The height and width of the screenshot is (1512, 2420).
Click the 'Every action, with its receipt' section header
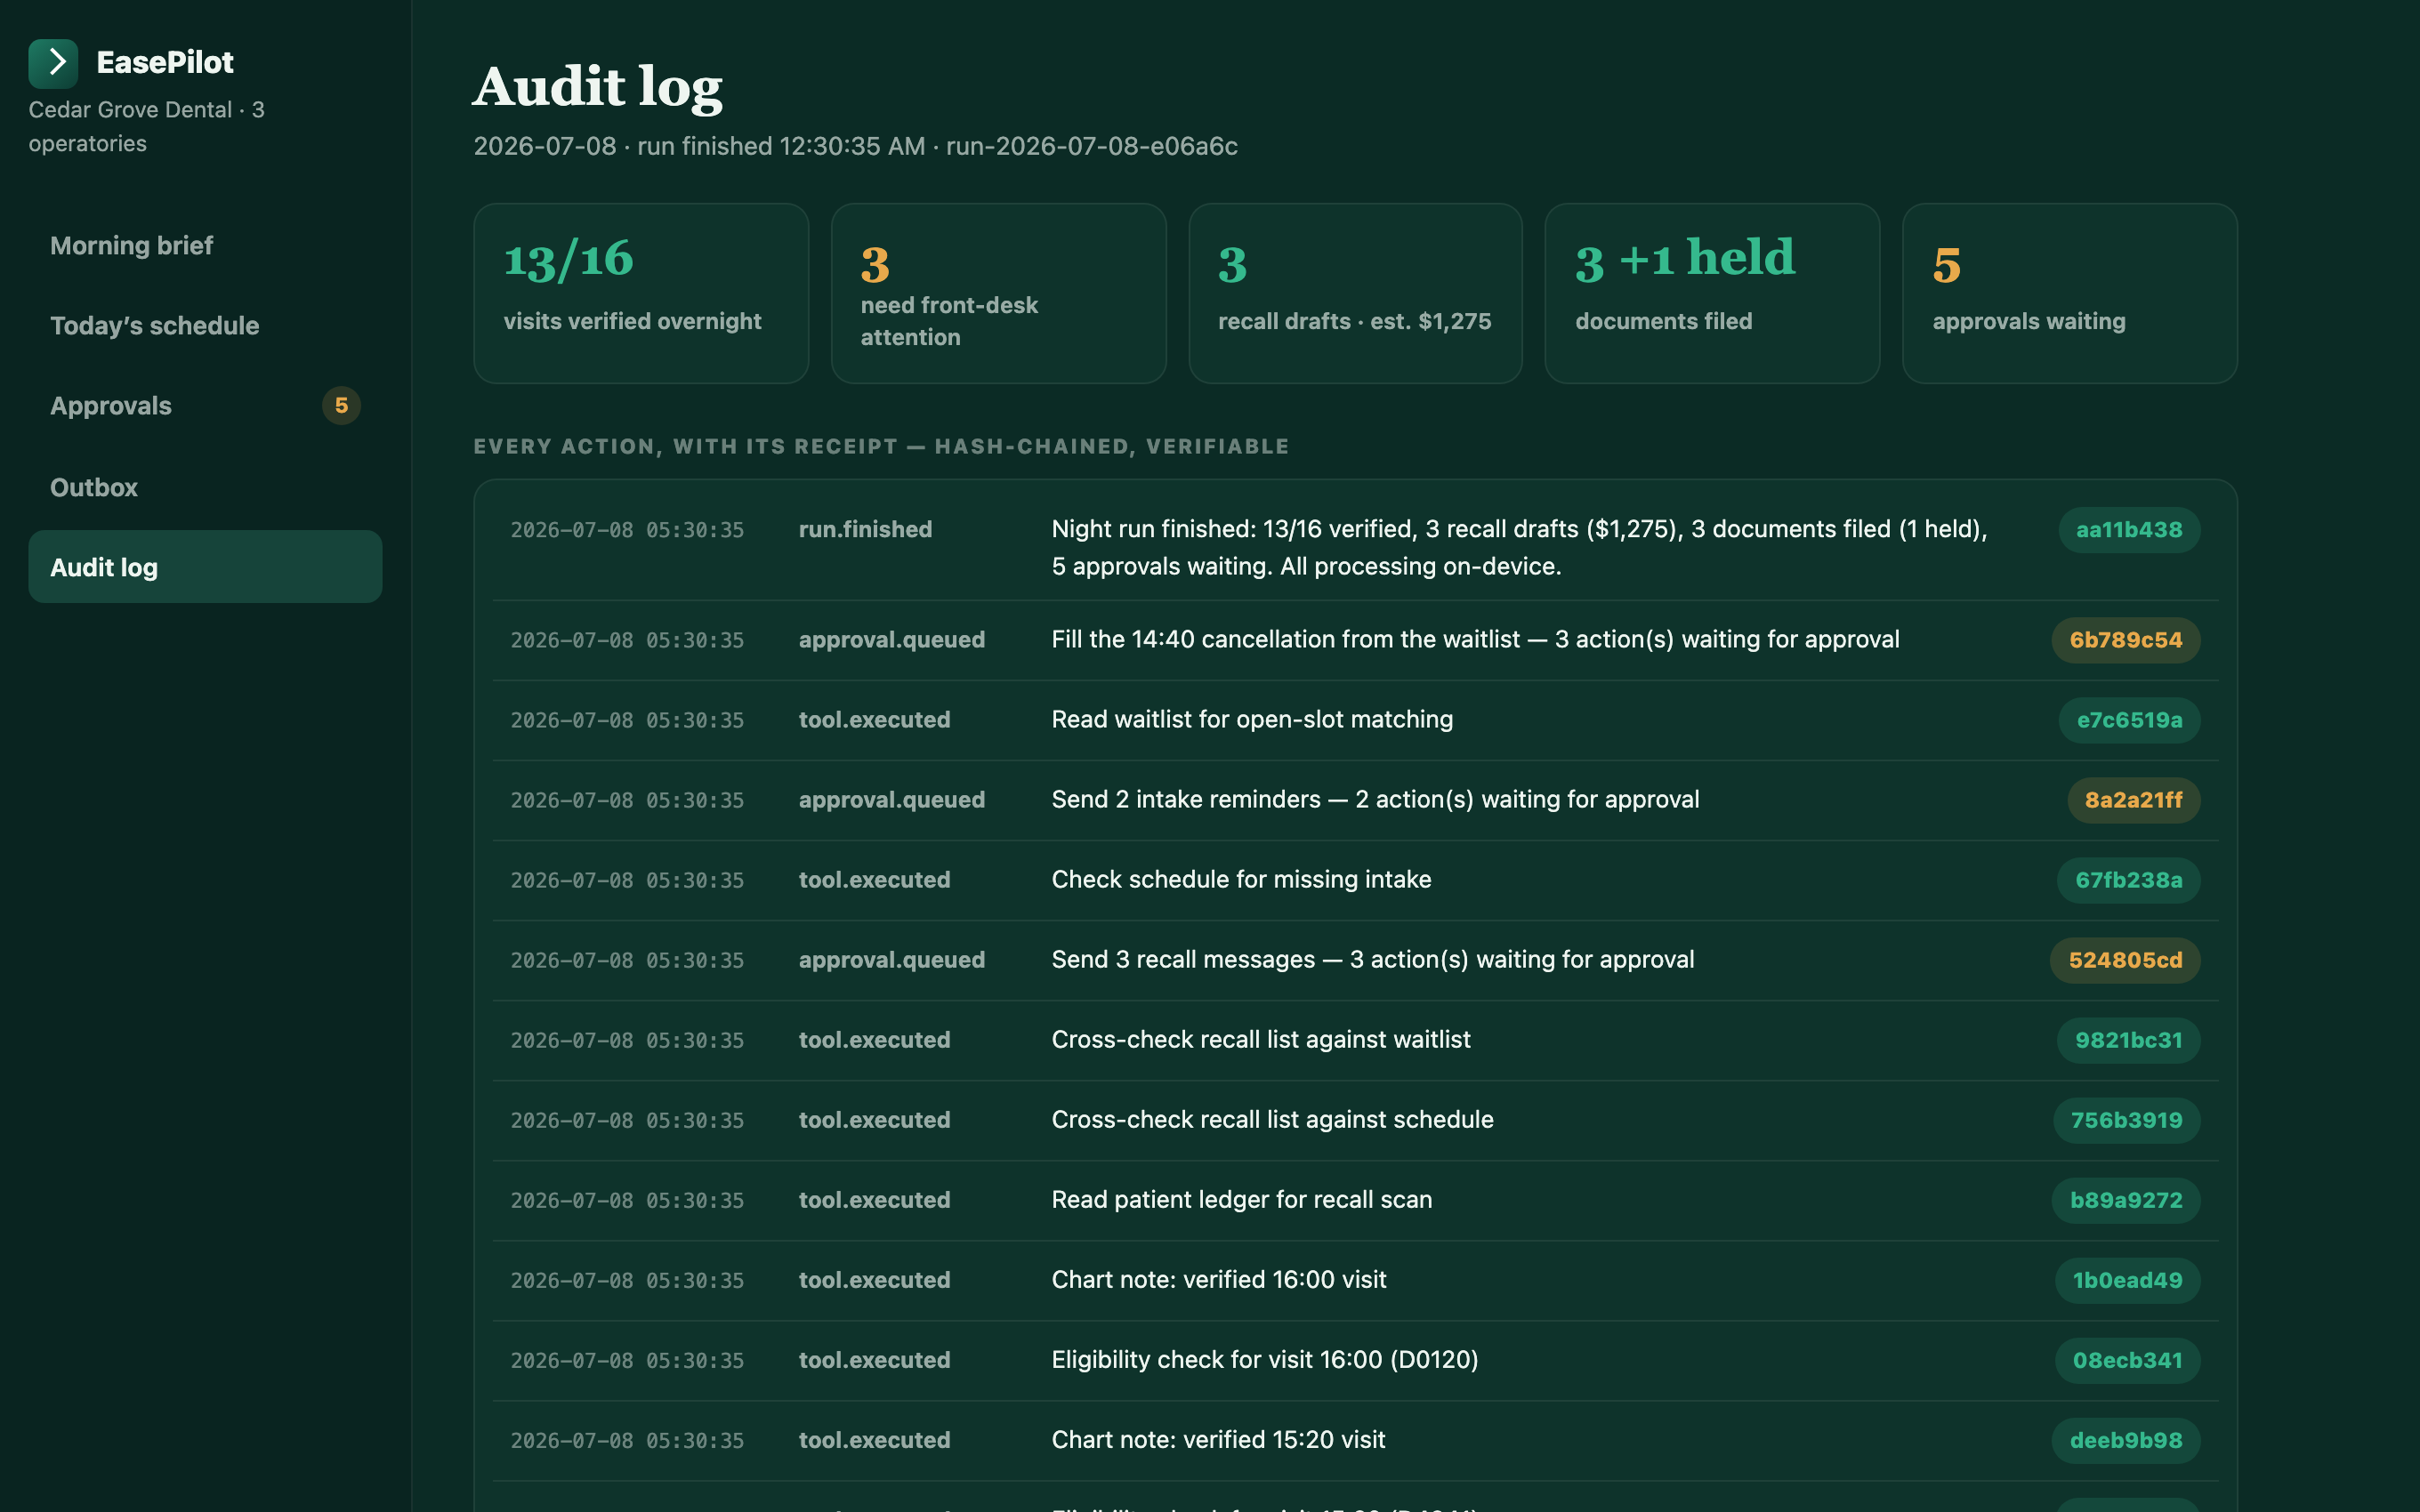pos(881,446)
